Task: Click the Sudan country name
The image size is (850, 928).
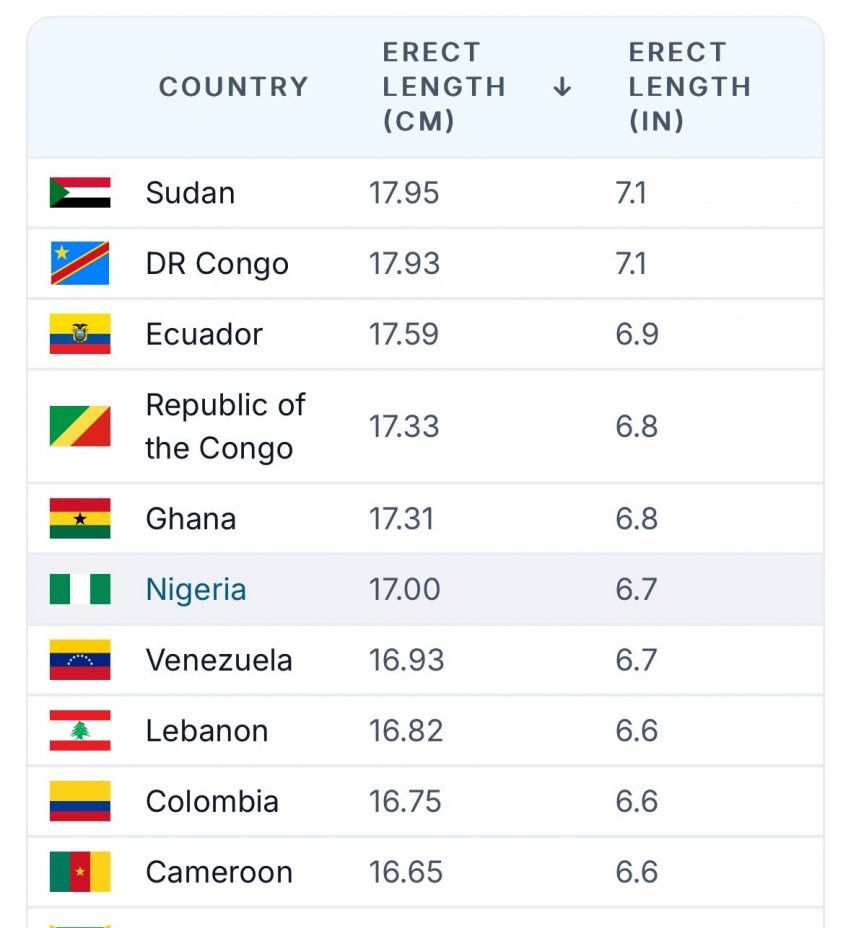Action: tap(190, 192)
